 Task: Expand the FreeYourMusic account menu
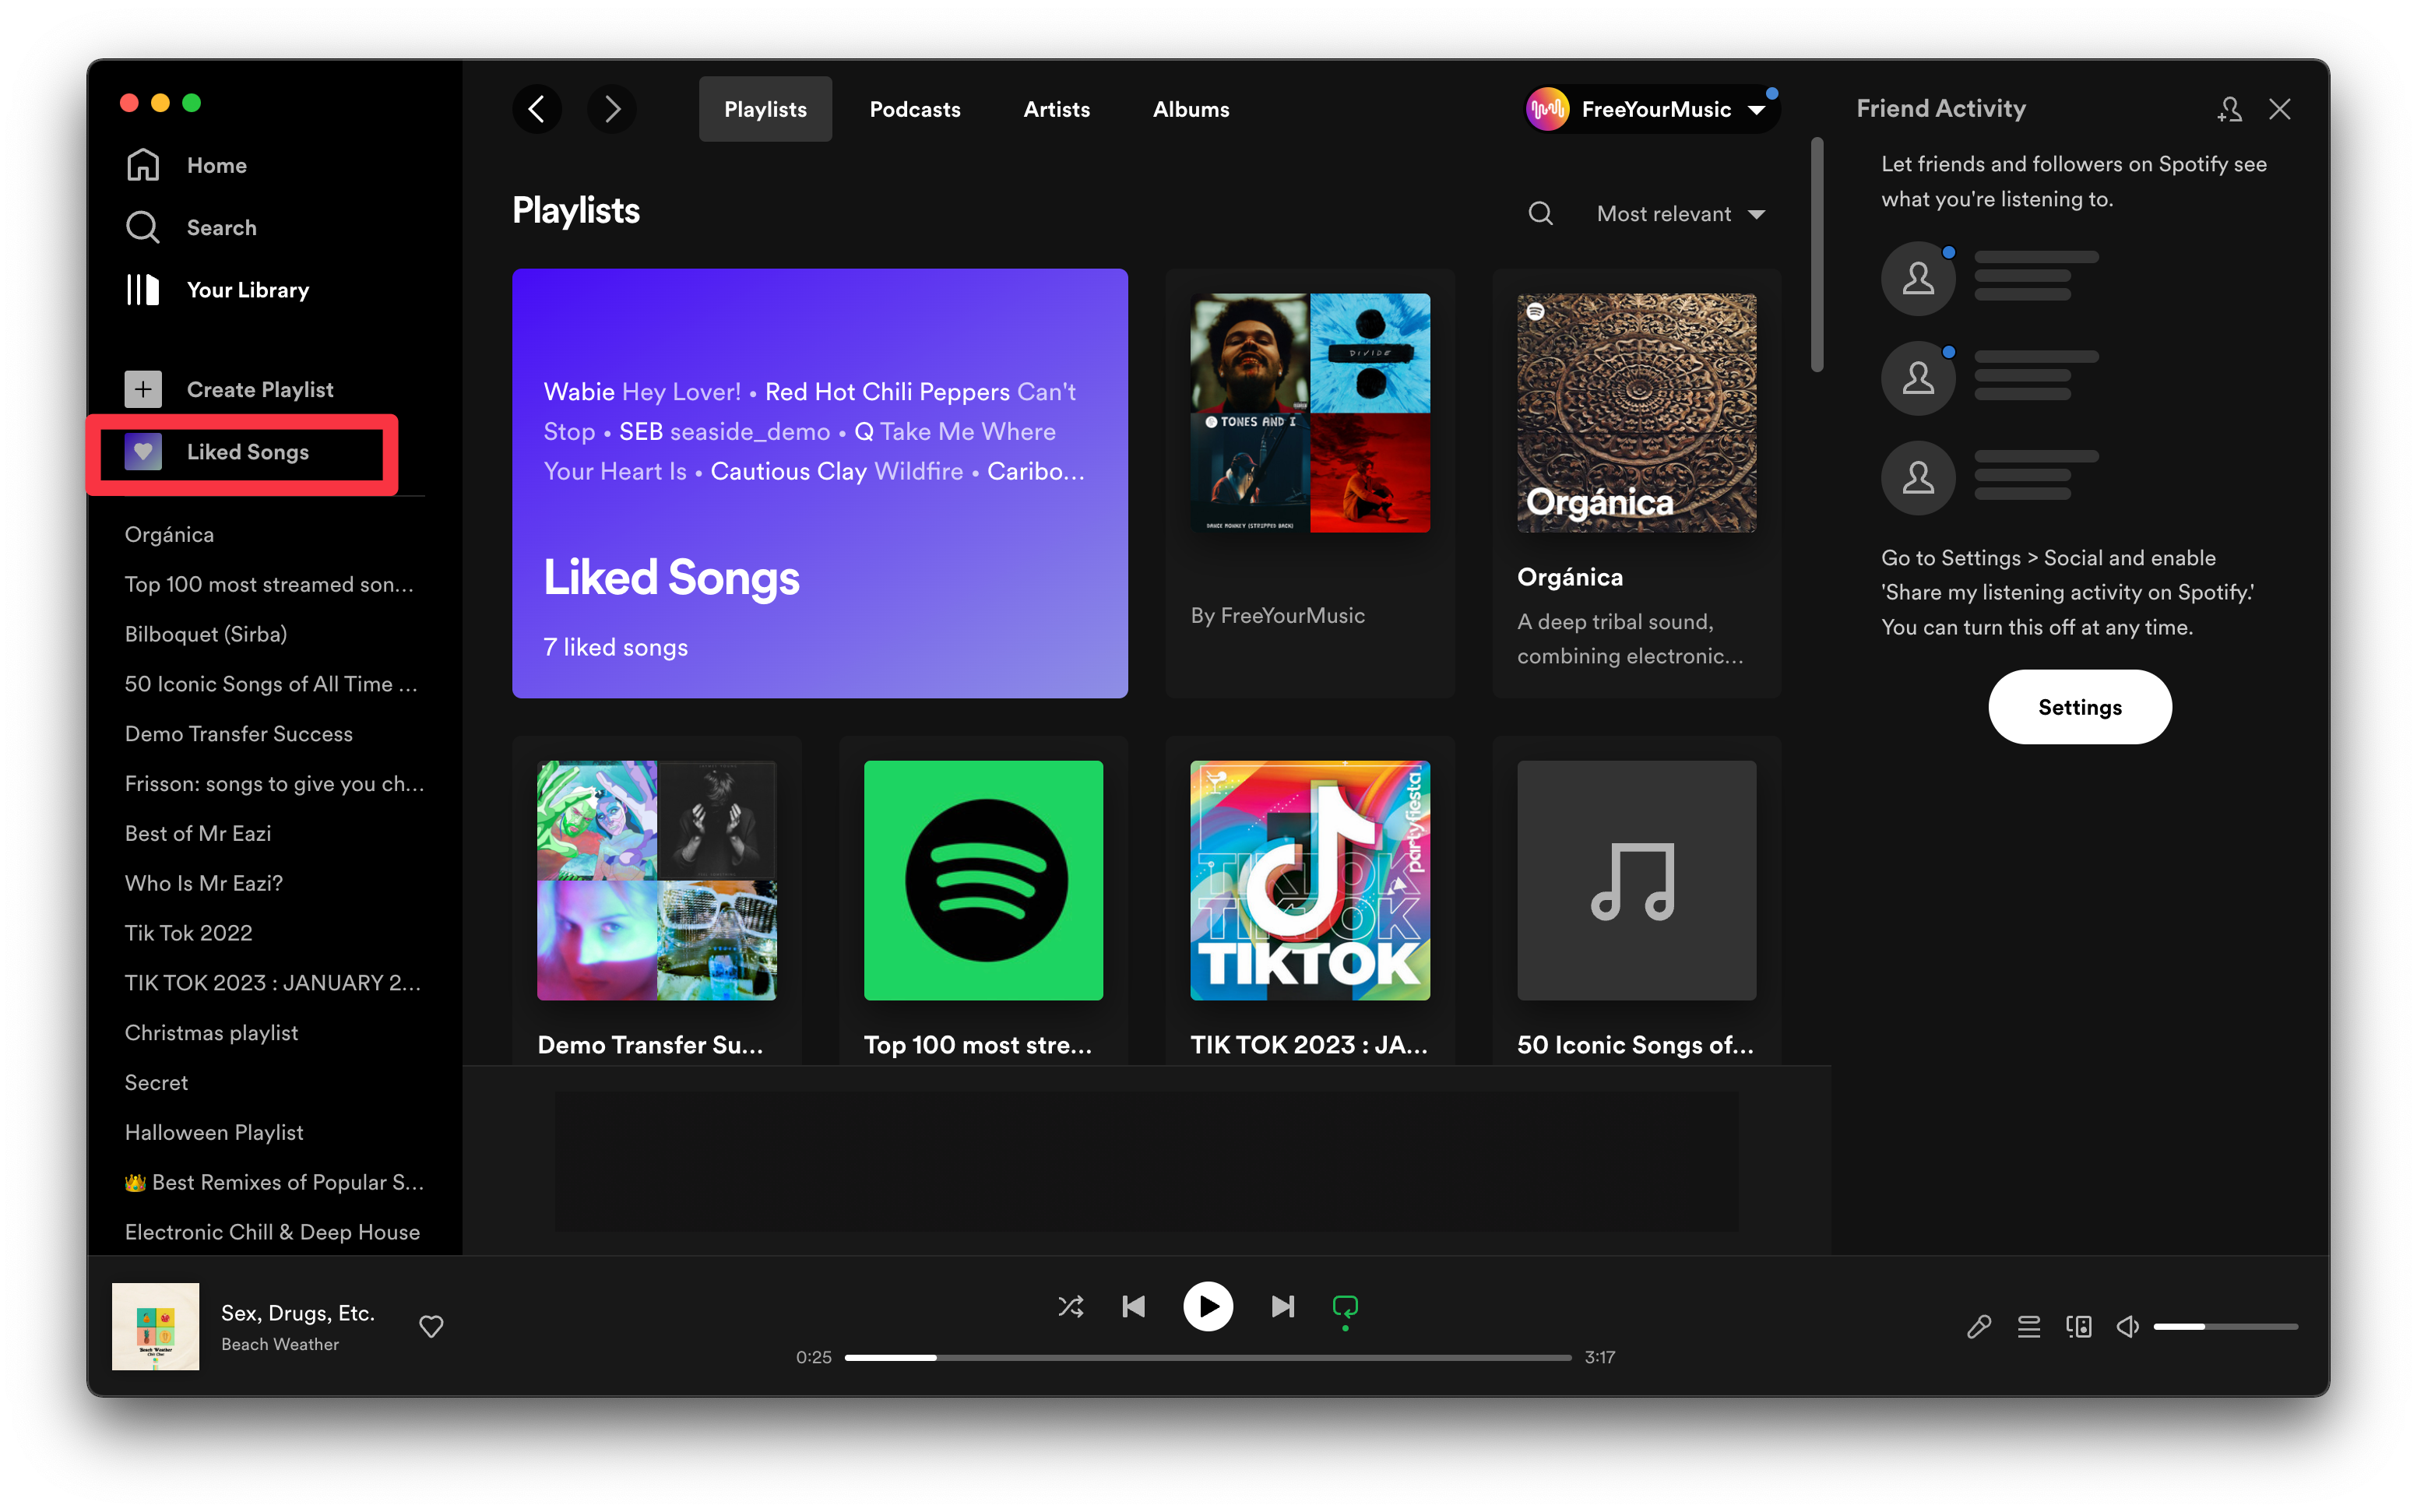pos(1758,110)
